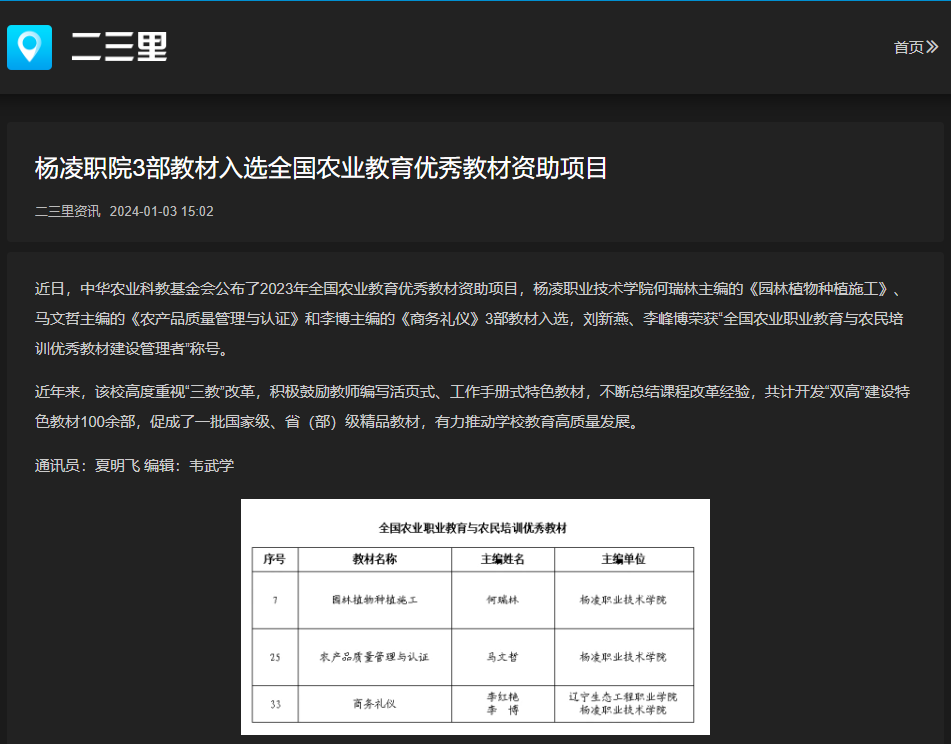Select the 园林植物种植施工 table cell
The height and width of the screenshot is (744, 951).
click(x=374, y=600)
